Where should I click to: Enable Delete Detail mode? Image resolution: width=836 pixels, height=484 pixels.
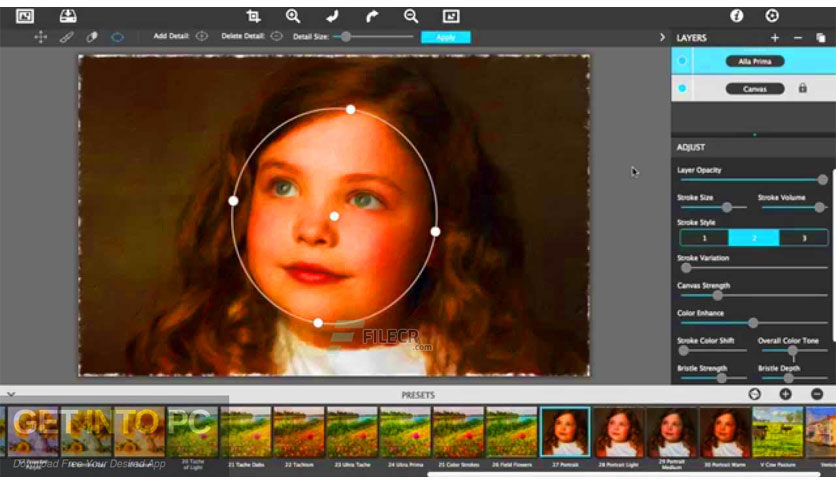click(x=276, y=36)
